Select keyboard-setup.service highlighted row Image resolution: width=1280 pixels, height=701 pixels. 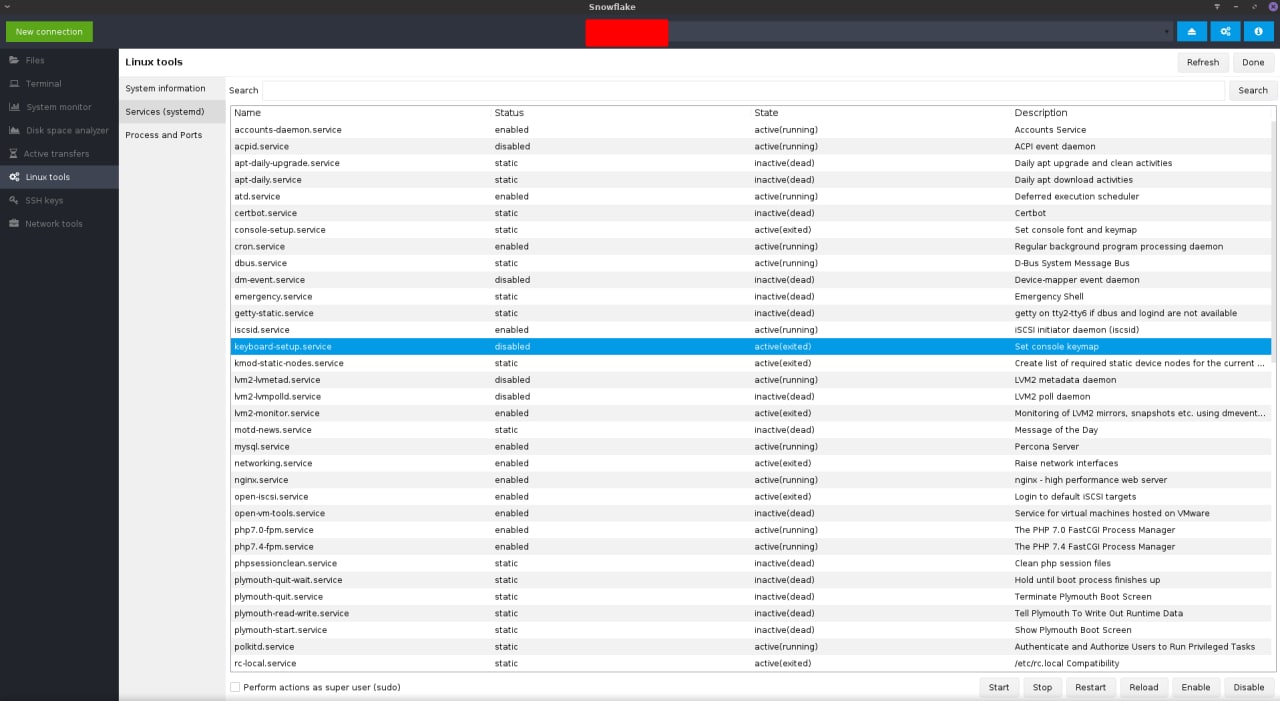[751, 346]
